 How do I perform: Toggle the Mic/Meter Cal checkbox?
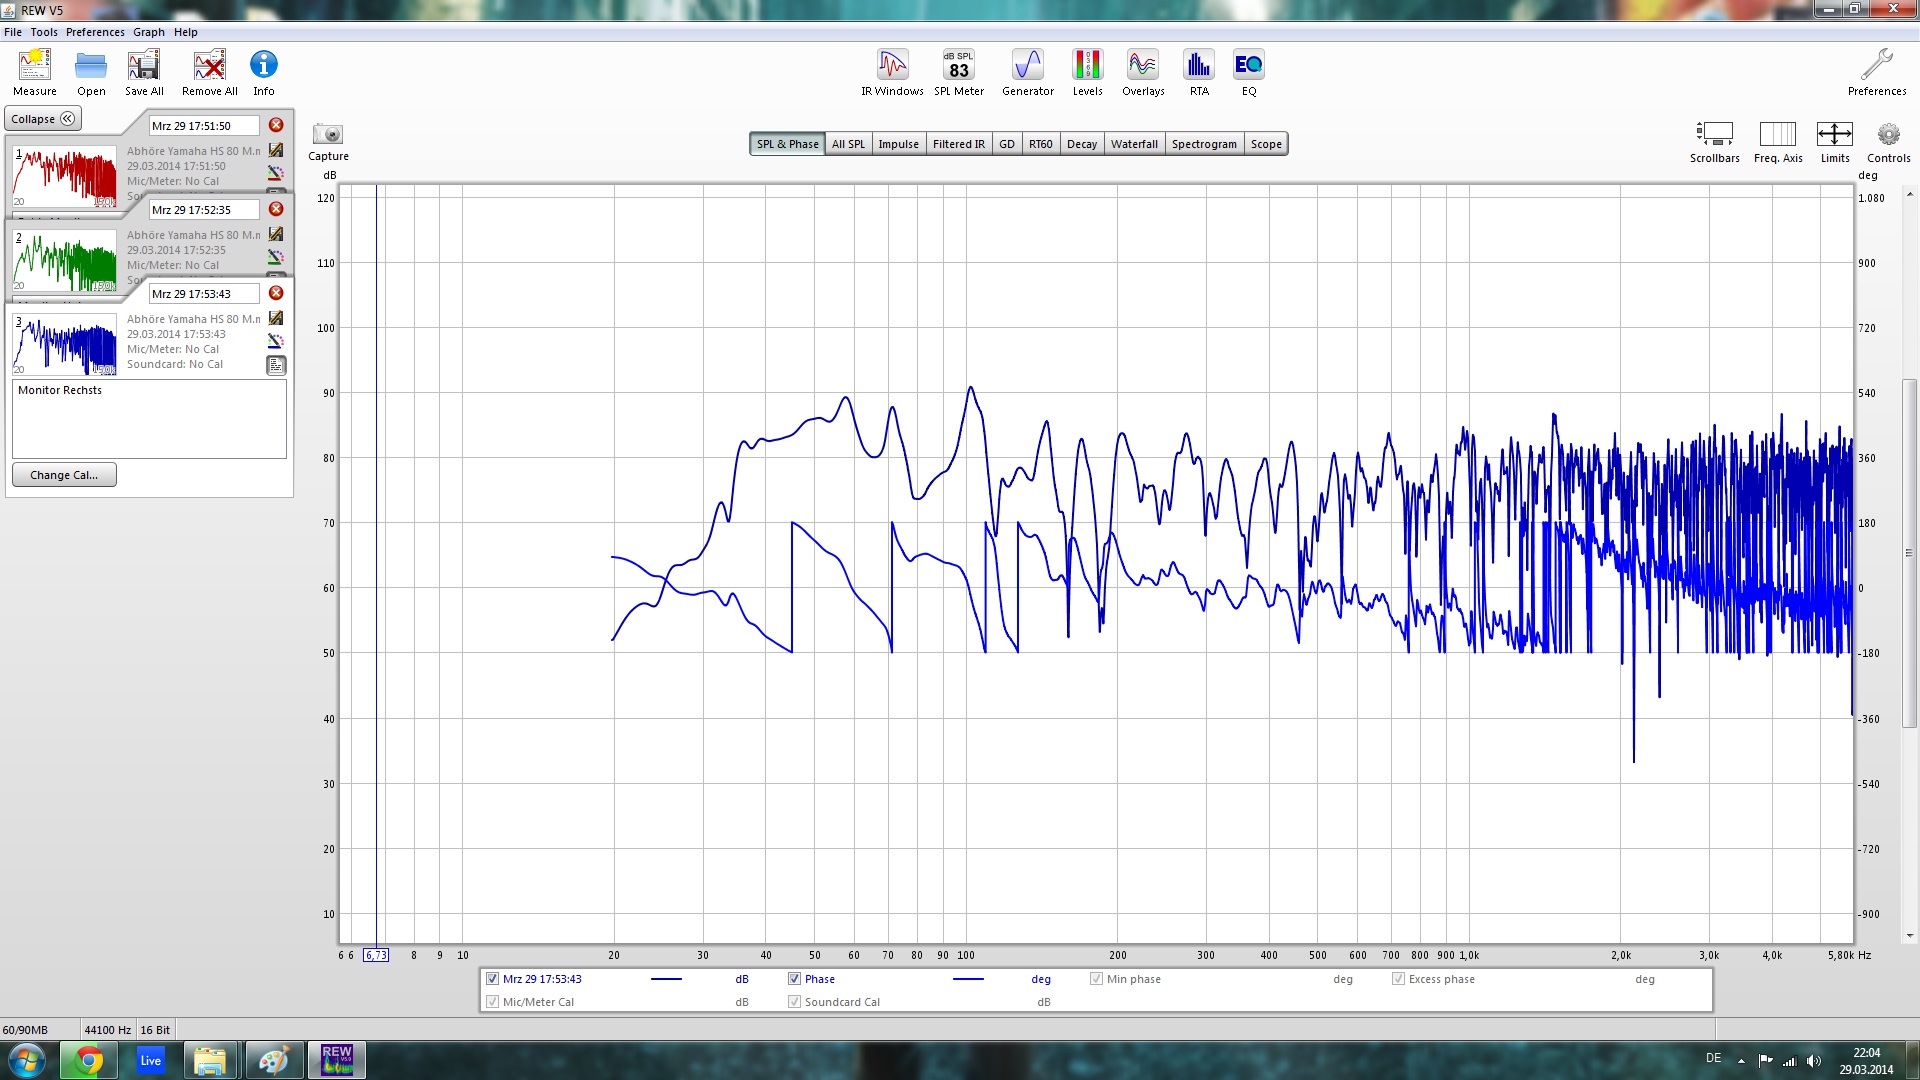click(x=492, y=1002)
